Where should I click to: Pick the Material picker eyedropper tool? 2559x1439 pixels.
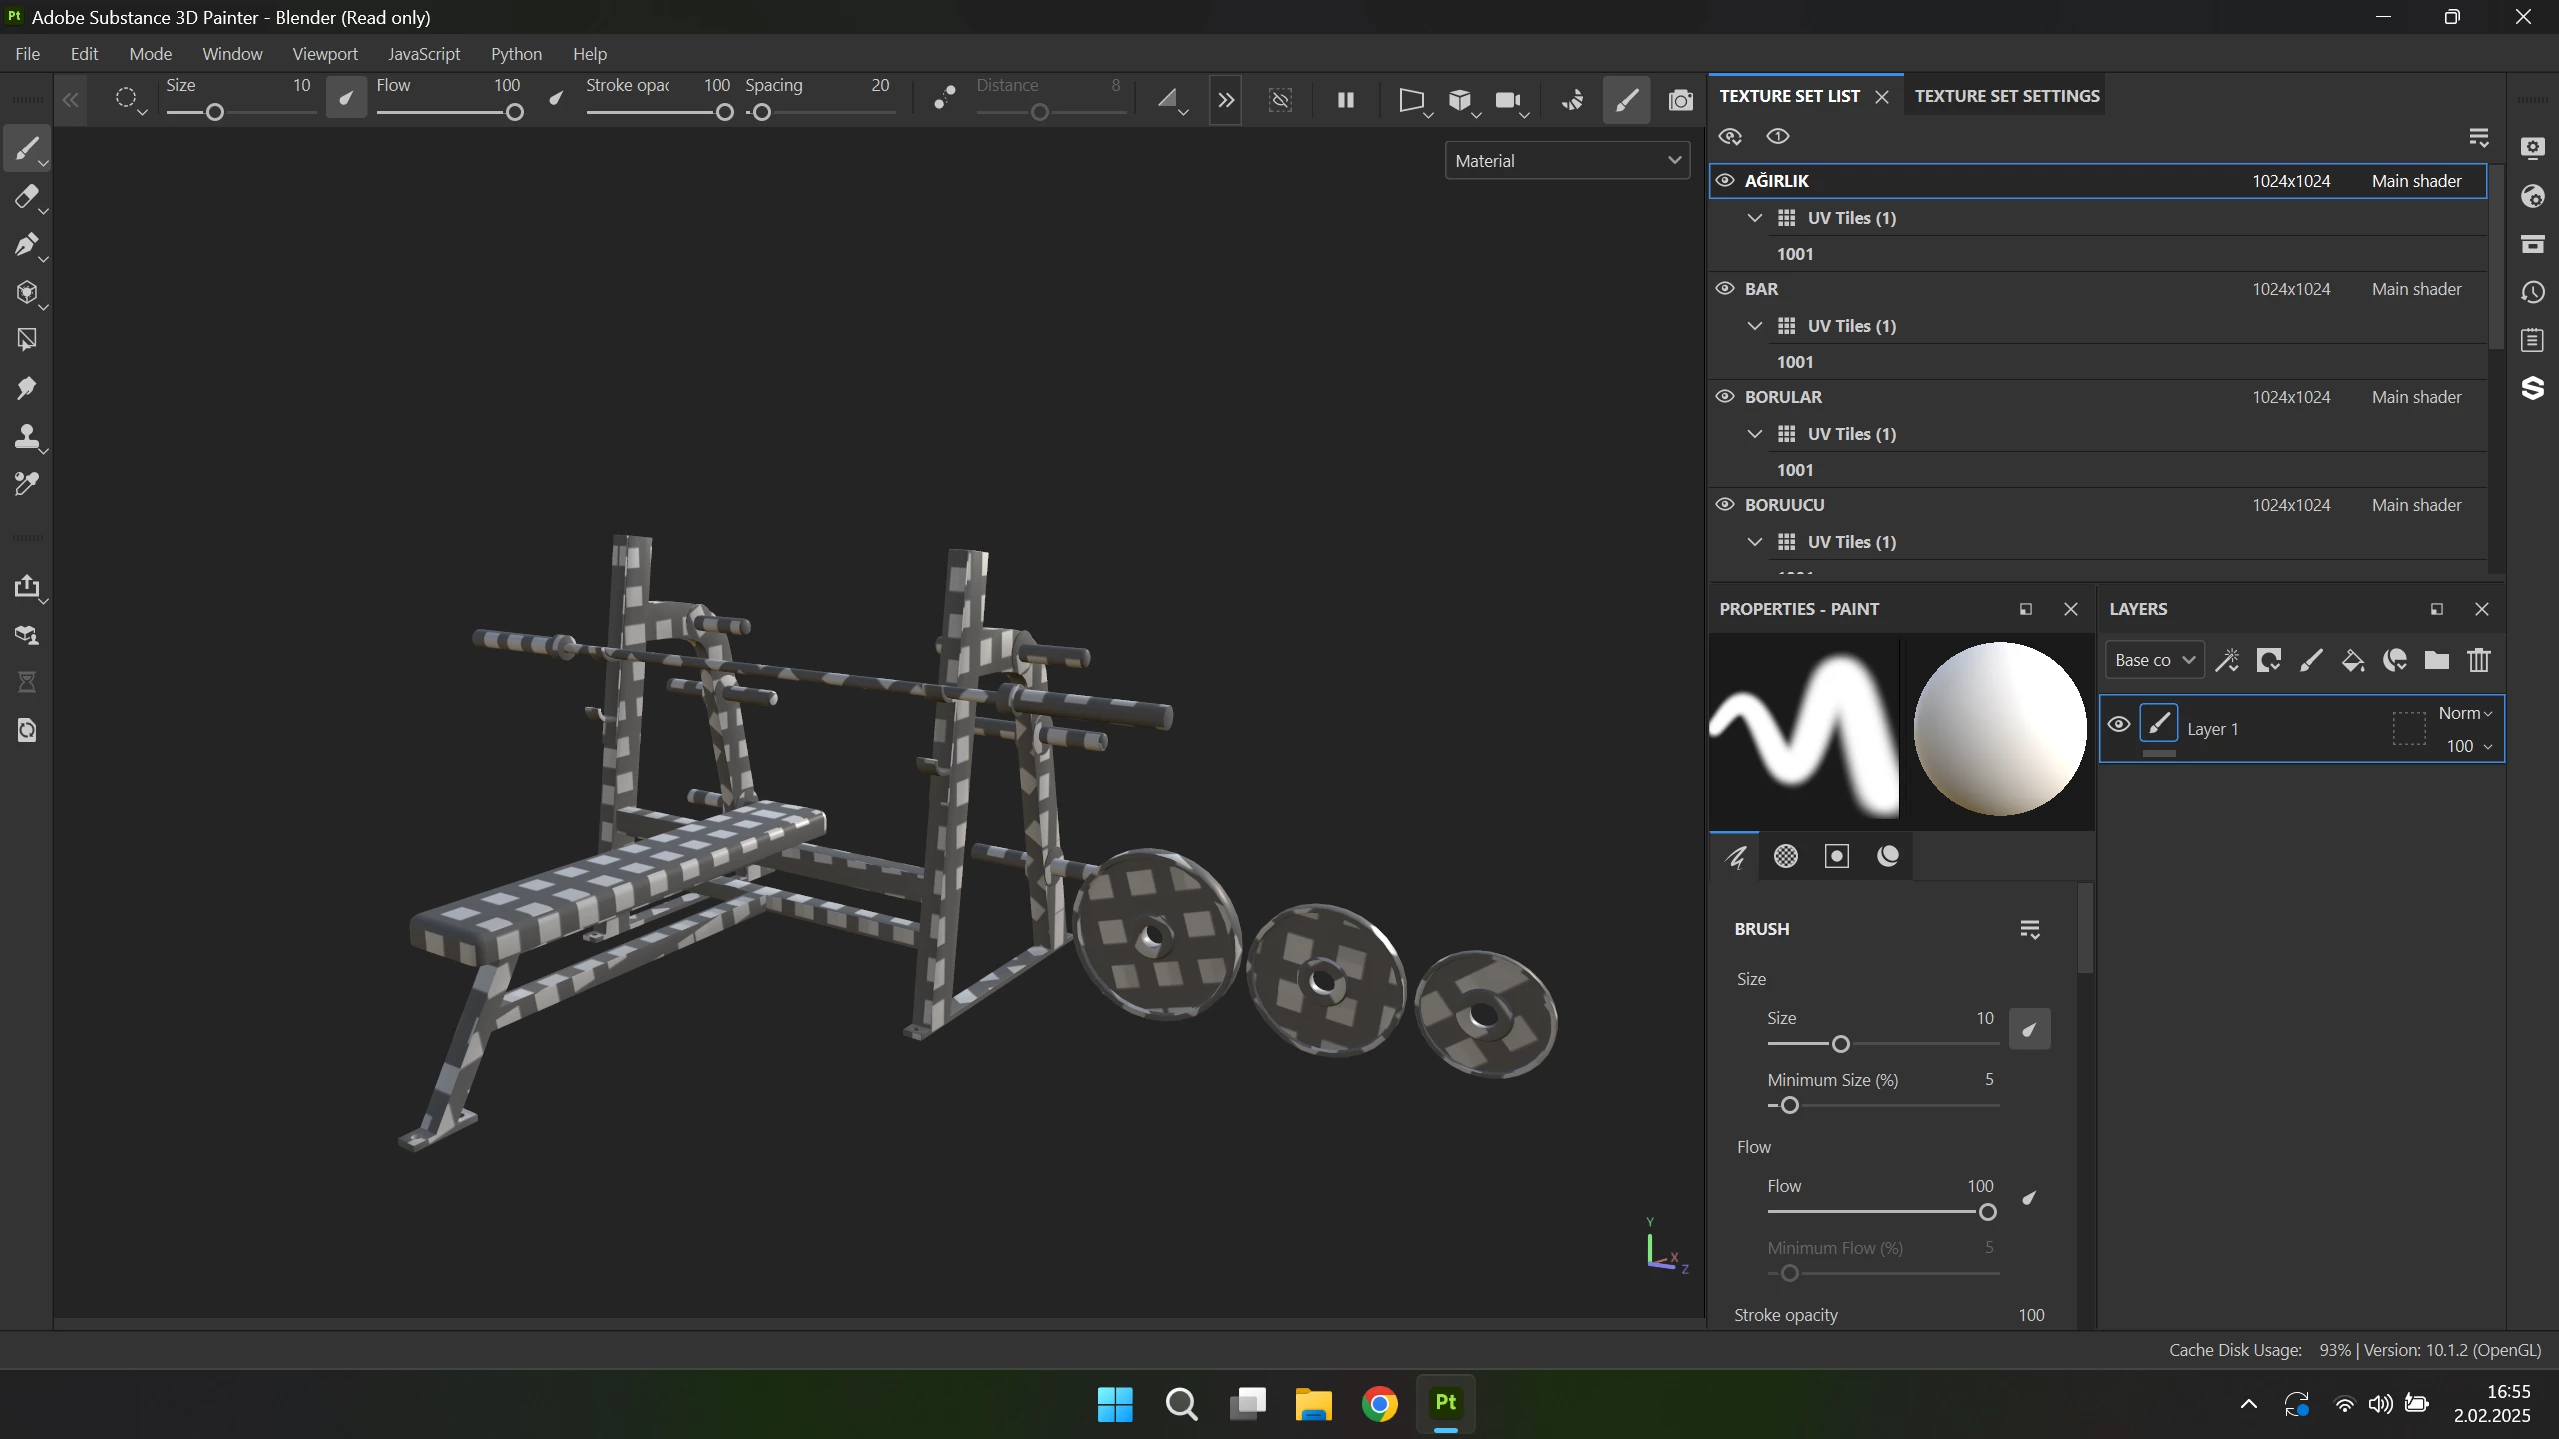(27, 485)
